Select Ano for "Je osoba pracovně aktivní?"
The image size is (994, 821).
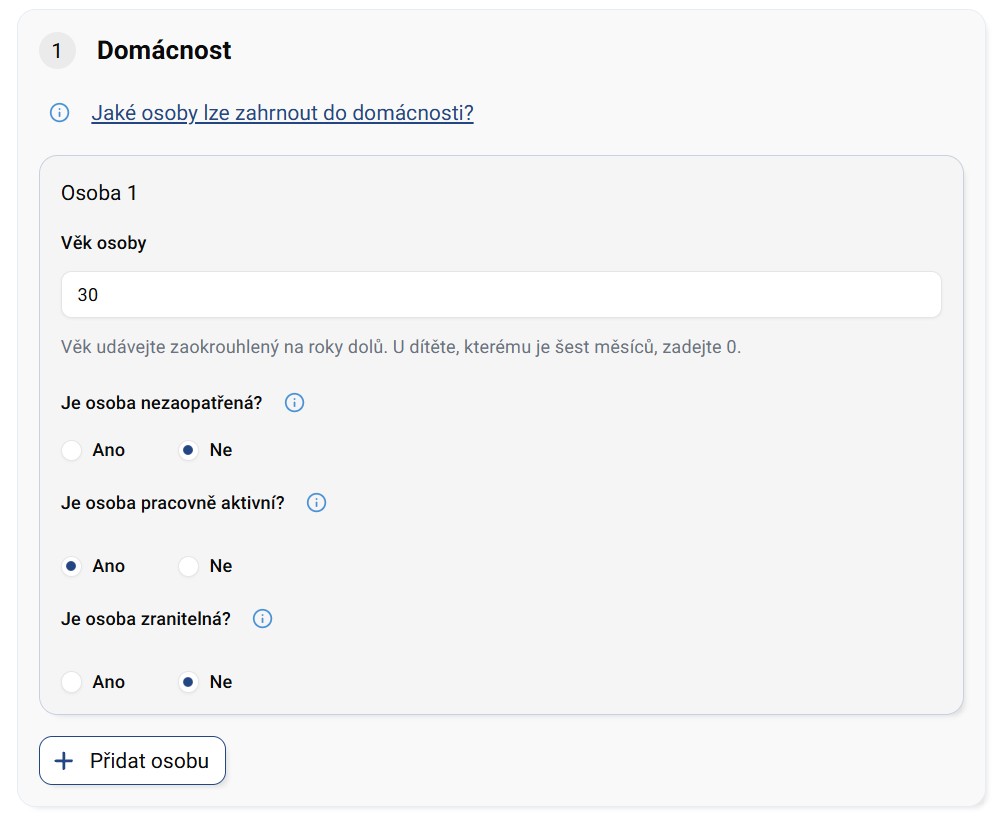[x=72, y=566]
